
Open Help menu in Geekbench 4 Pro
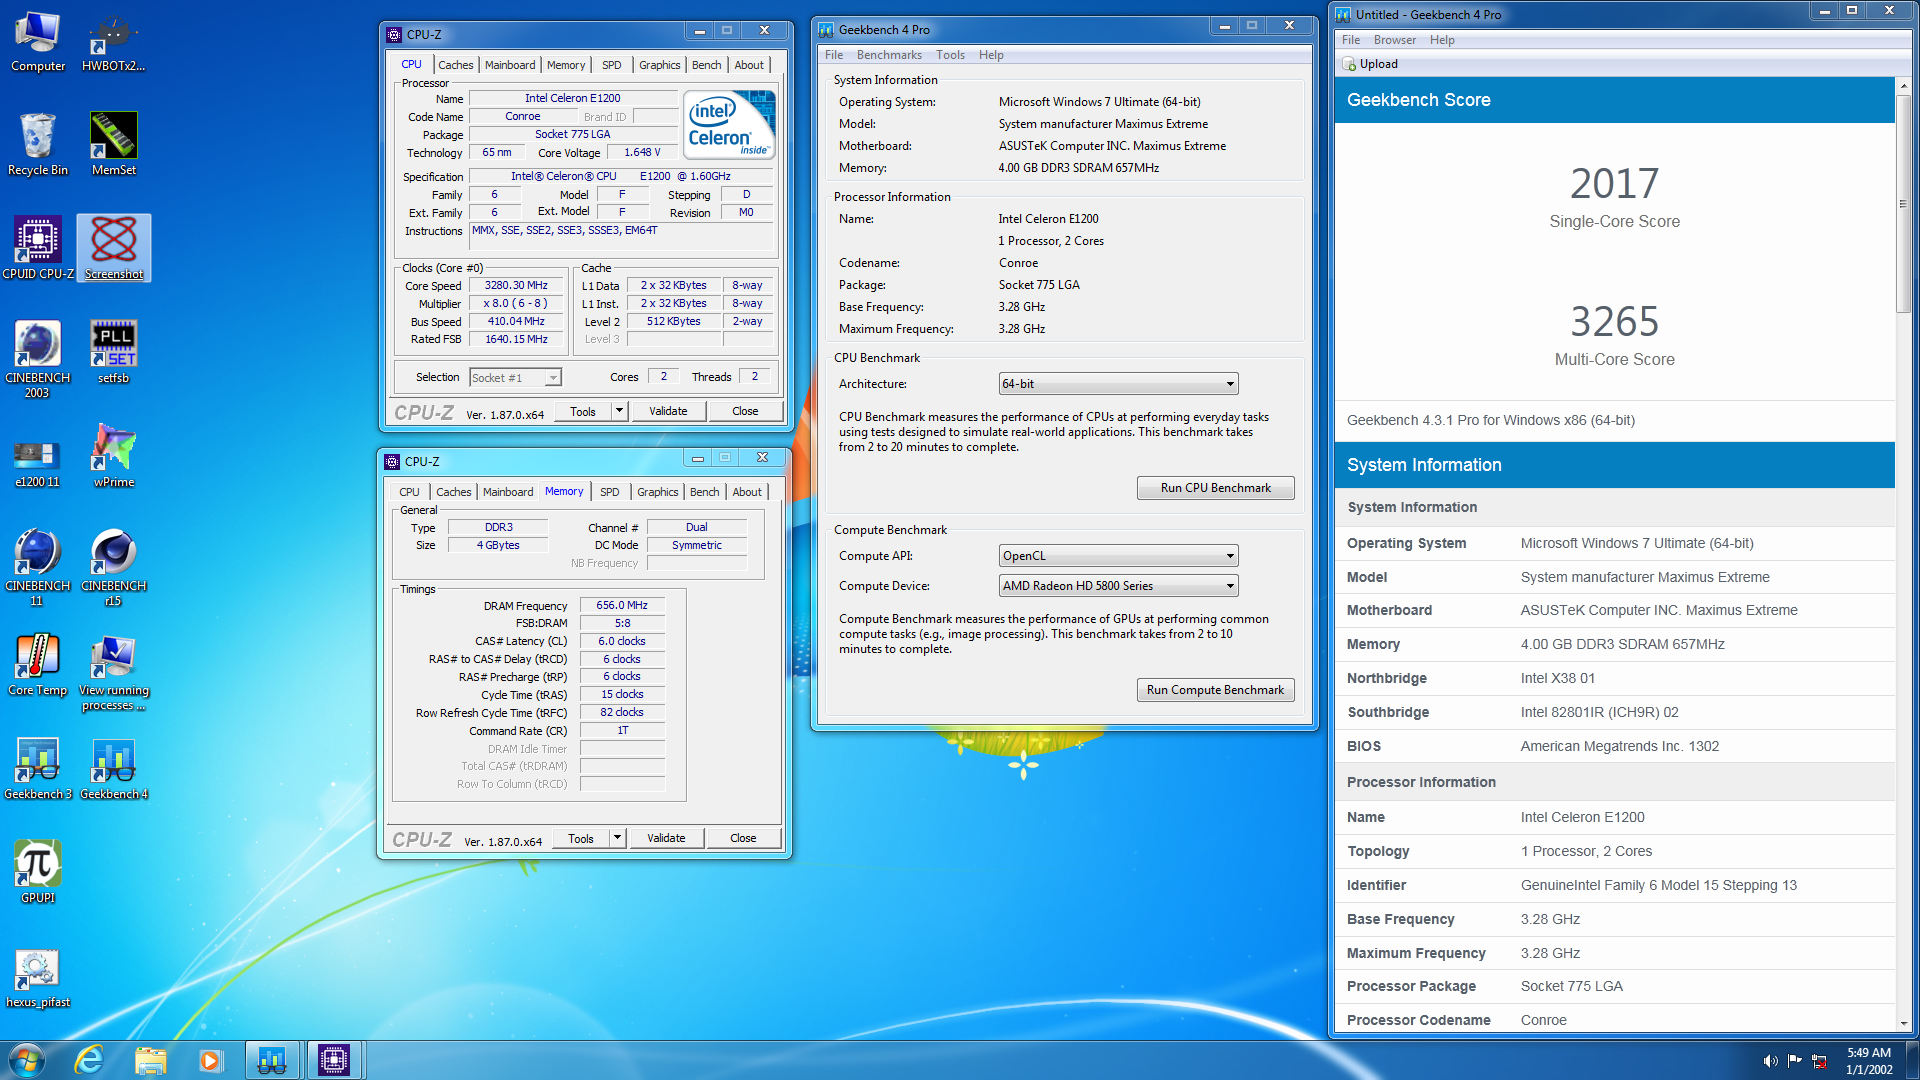991,55
